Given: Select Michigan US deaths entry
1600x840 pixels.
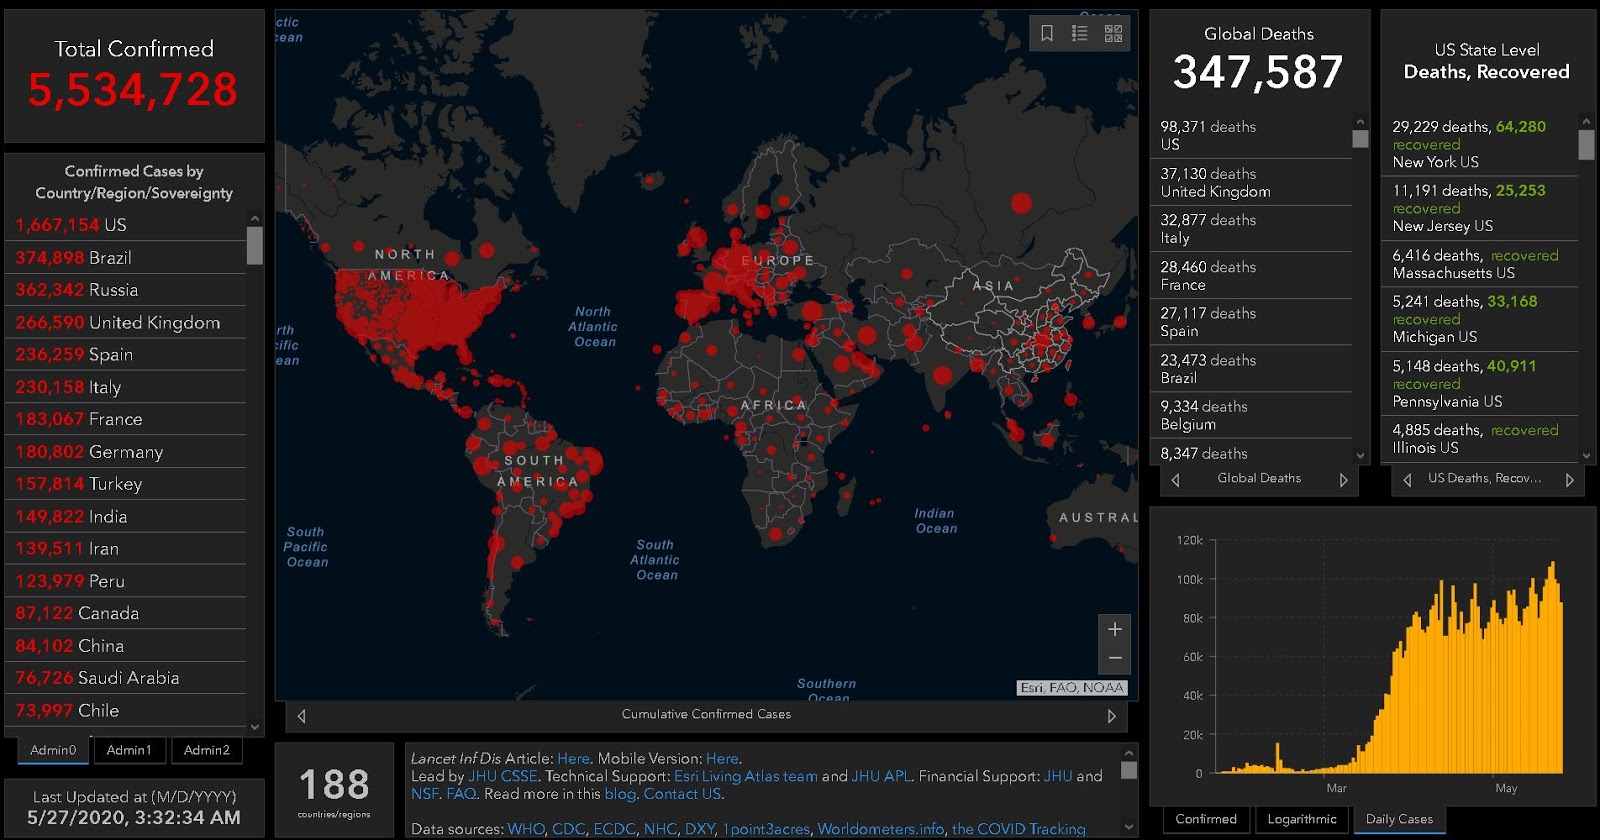Looking at the screenshot, I should (1479, 319).
